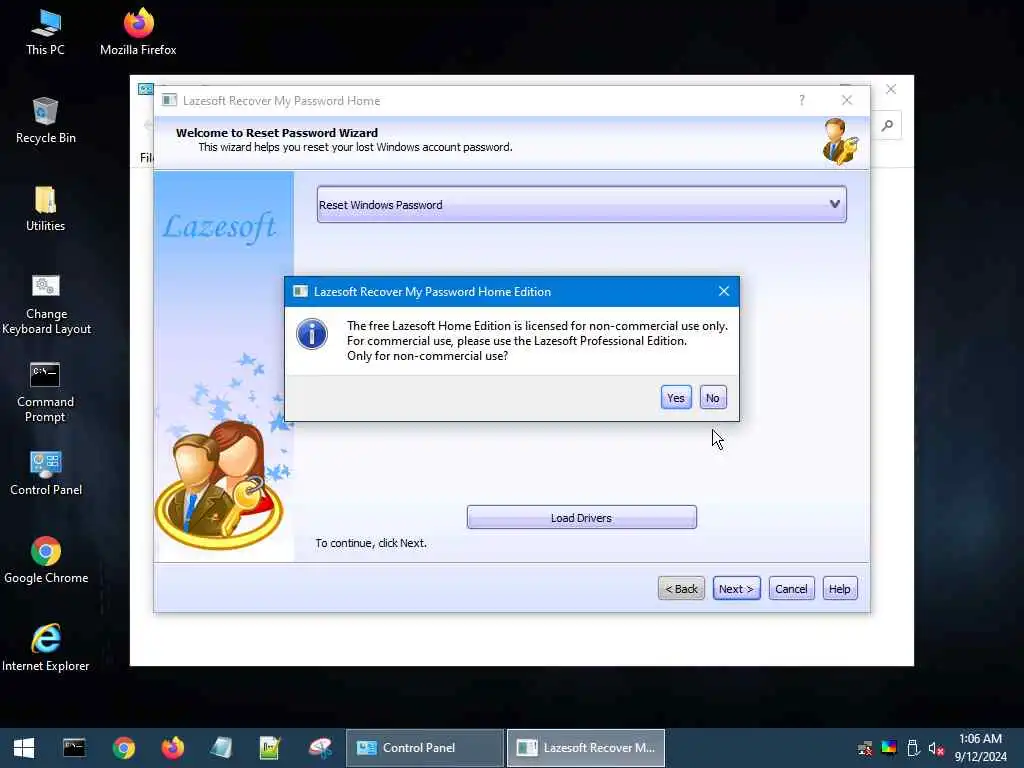This screenshot has height=768, width=1024.
Task: Open the Recycle Bin
Action: (46, 121)
